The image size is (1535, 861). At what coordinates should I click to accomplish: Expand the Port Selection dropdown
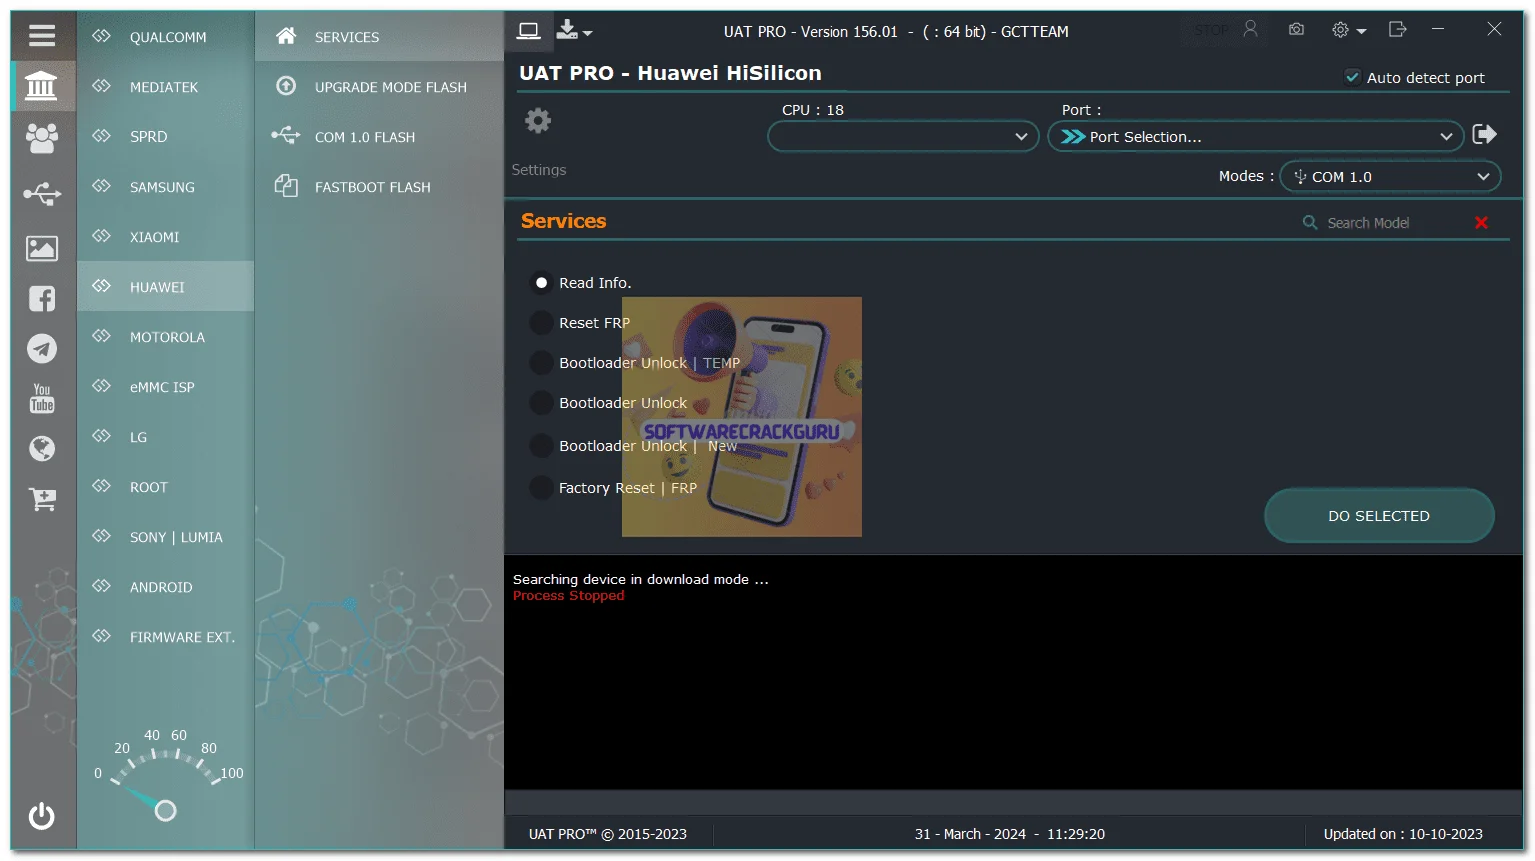tap(1255, 136)
